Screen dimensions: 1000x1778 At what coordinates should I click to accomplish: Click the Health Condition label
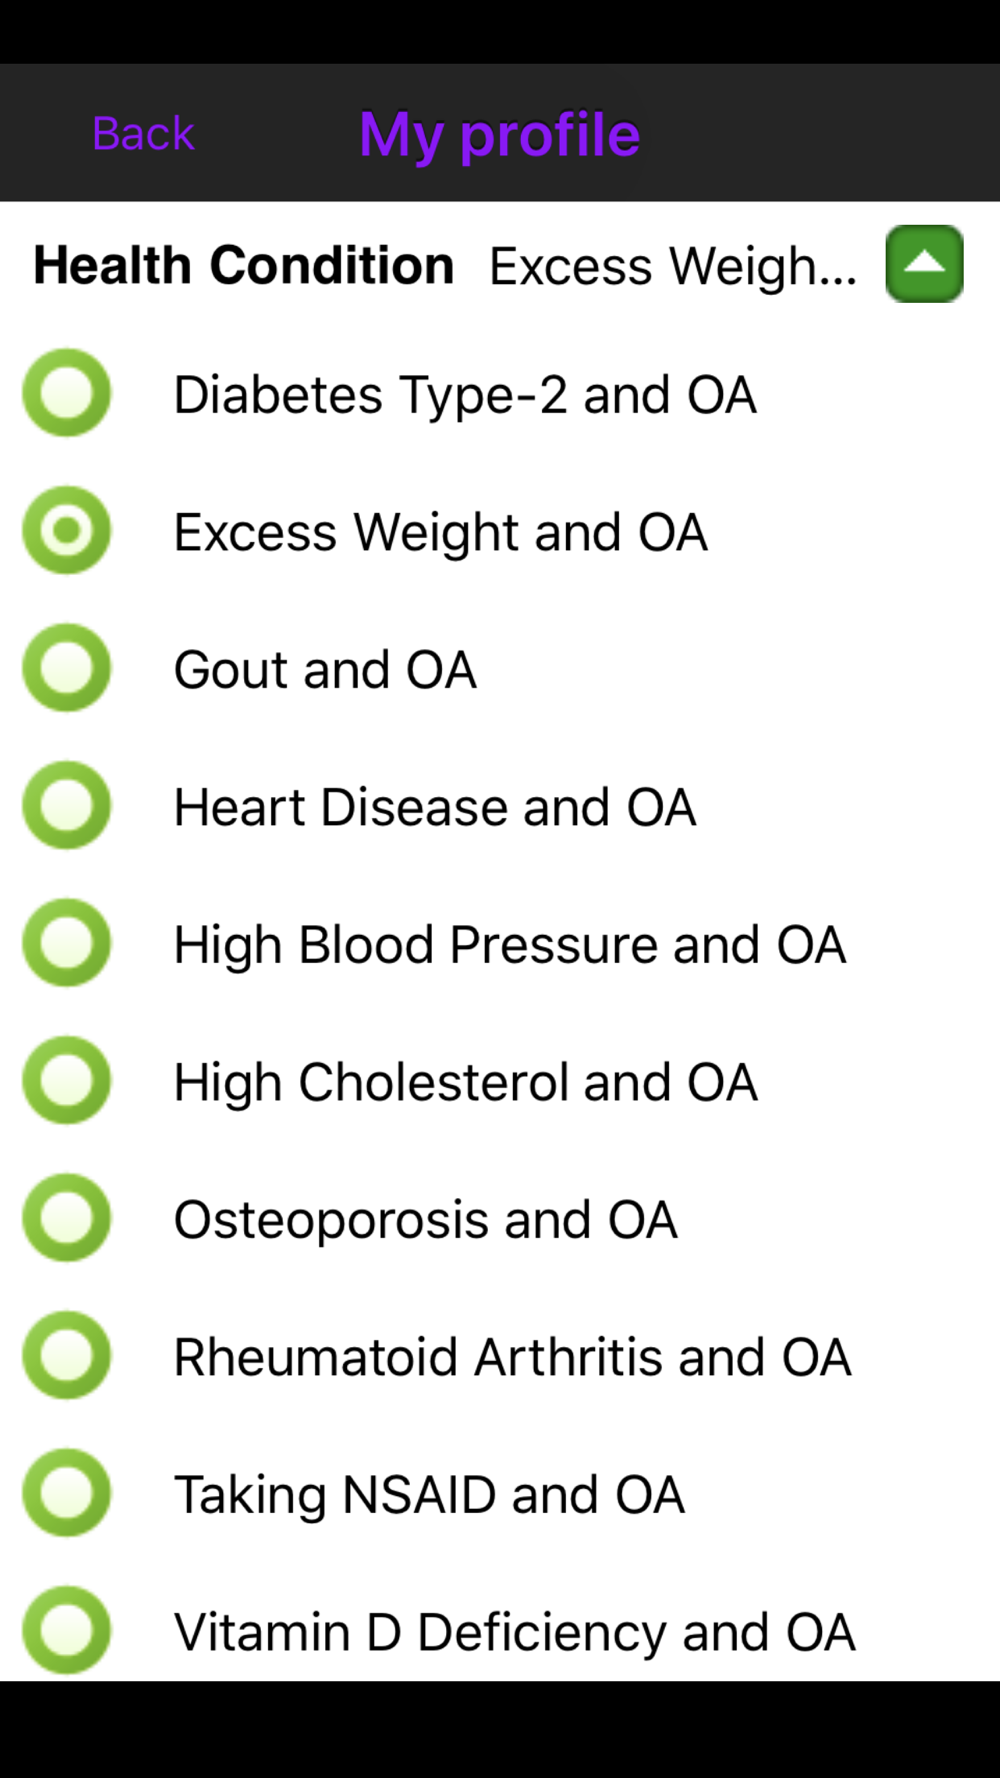(x=244, y=266)
